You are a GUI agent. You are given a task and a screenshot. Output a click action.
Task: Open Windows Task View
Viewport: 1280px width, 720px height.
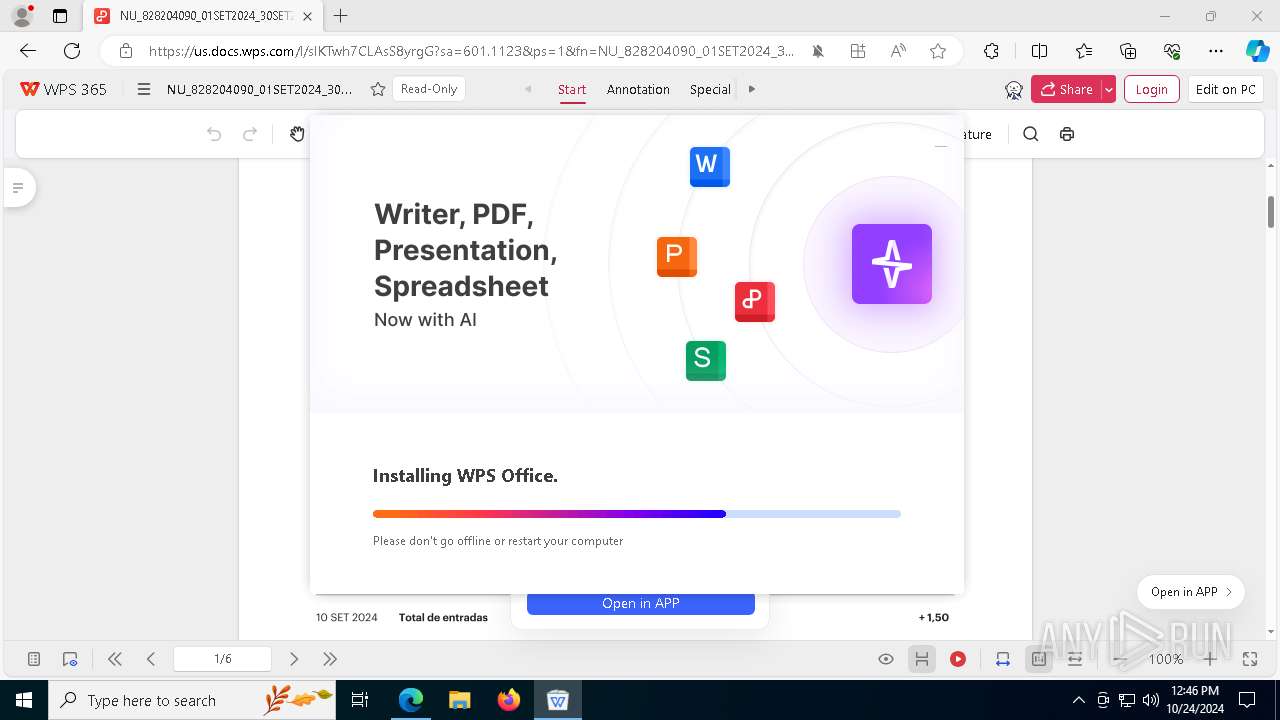pyautogui.click(x=360, y=700)
